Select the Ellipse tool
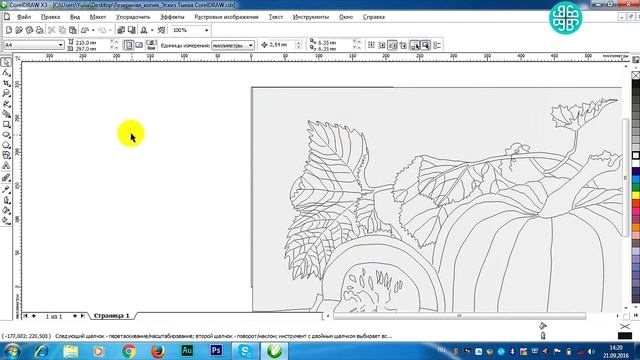640x360 pixels. pyautogui.click(x=6, y=134)
